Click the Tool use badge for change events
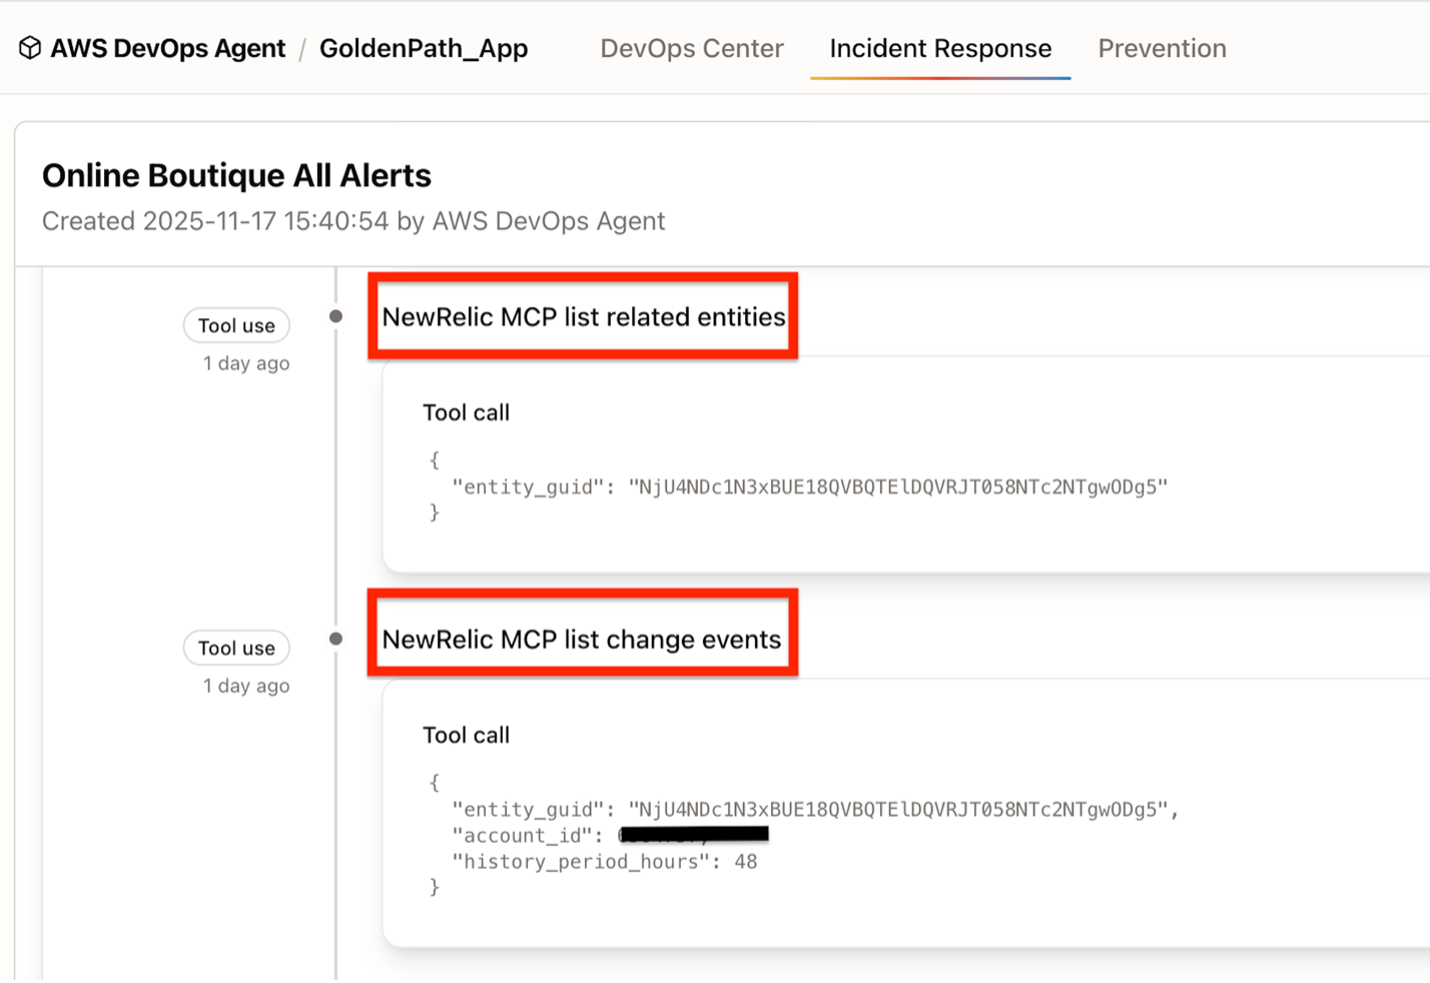Viewport: 1430px width, 983px height. (x=236, y=647)
